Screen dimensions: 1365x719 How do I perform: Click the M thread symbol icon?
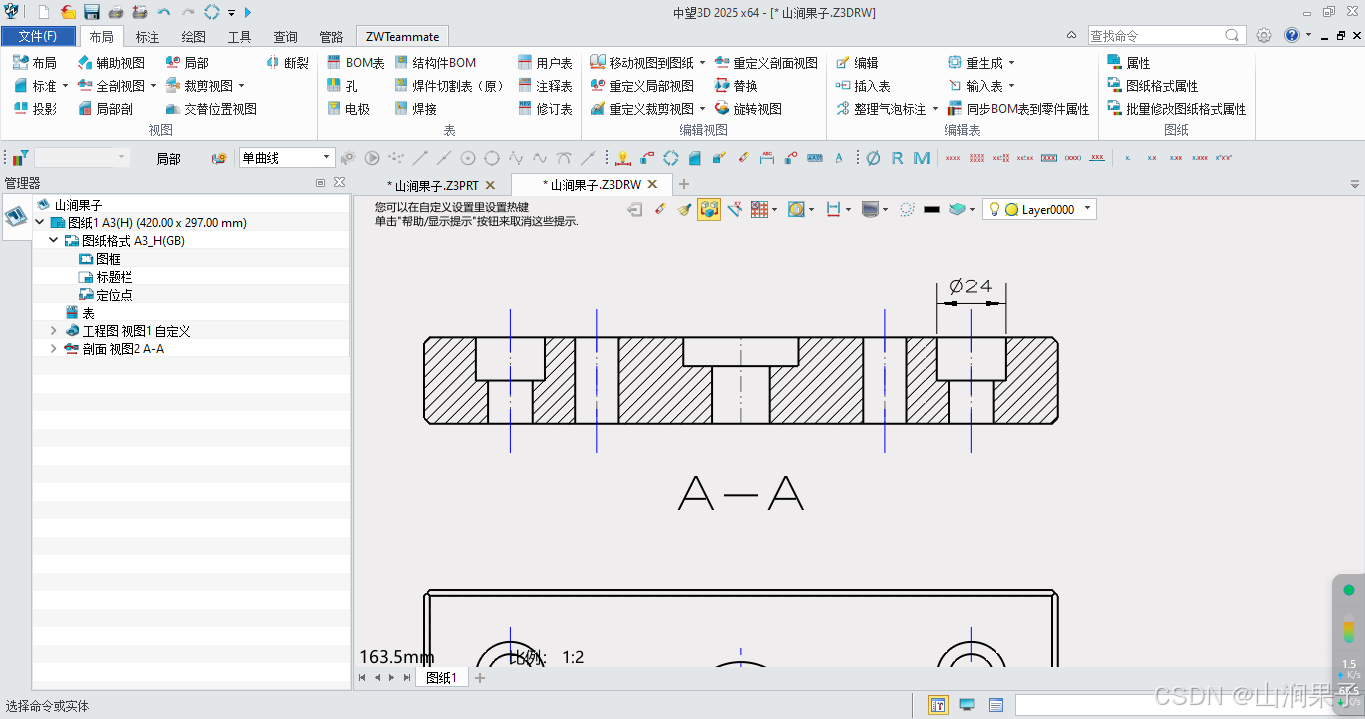(921, 158)
